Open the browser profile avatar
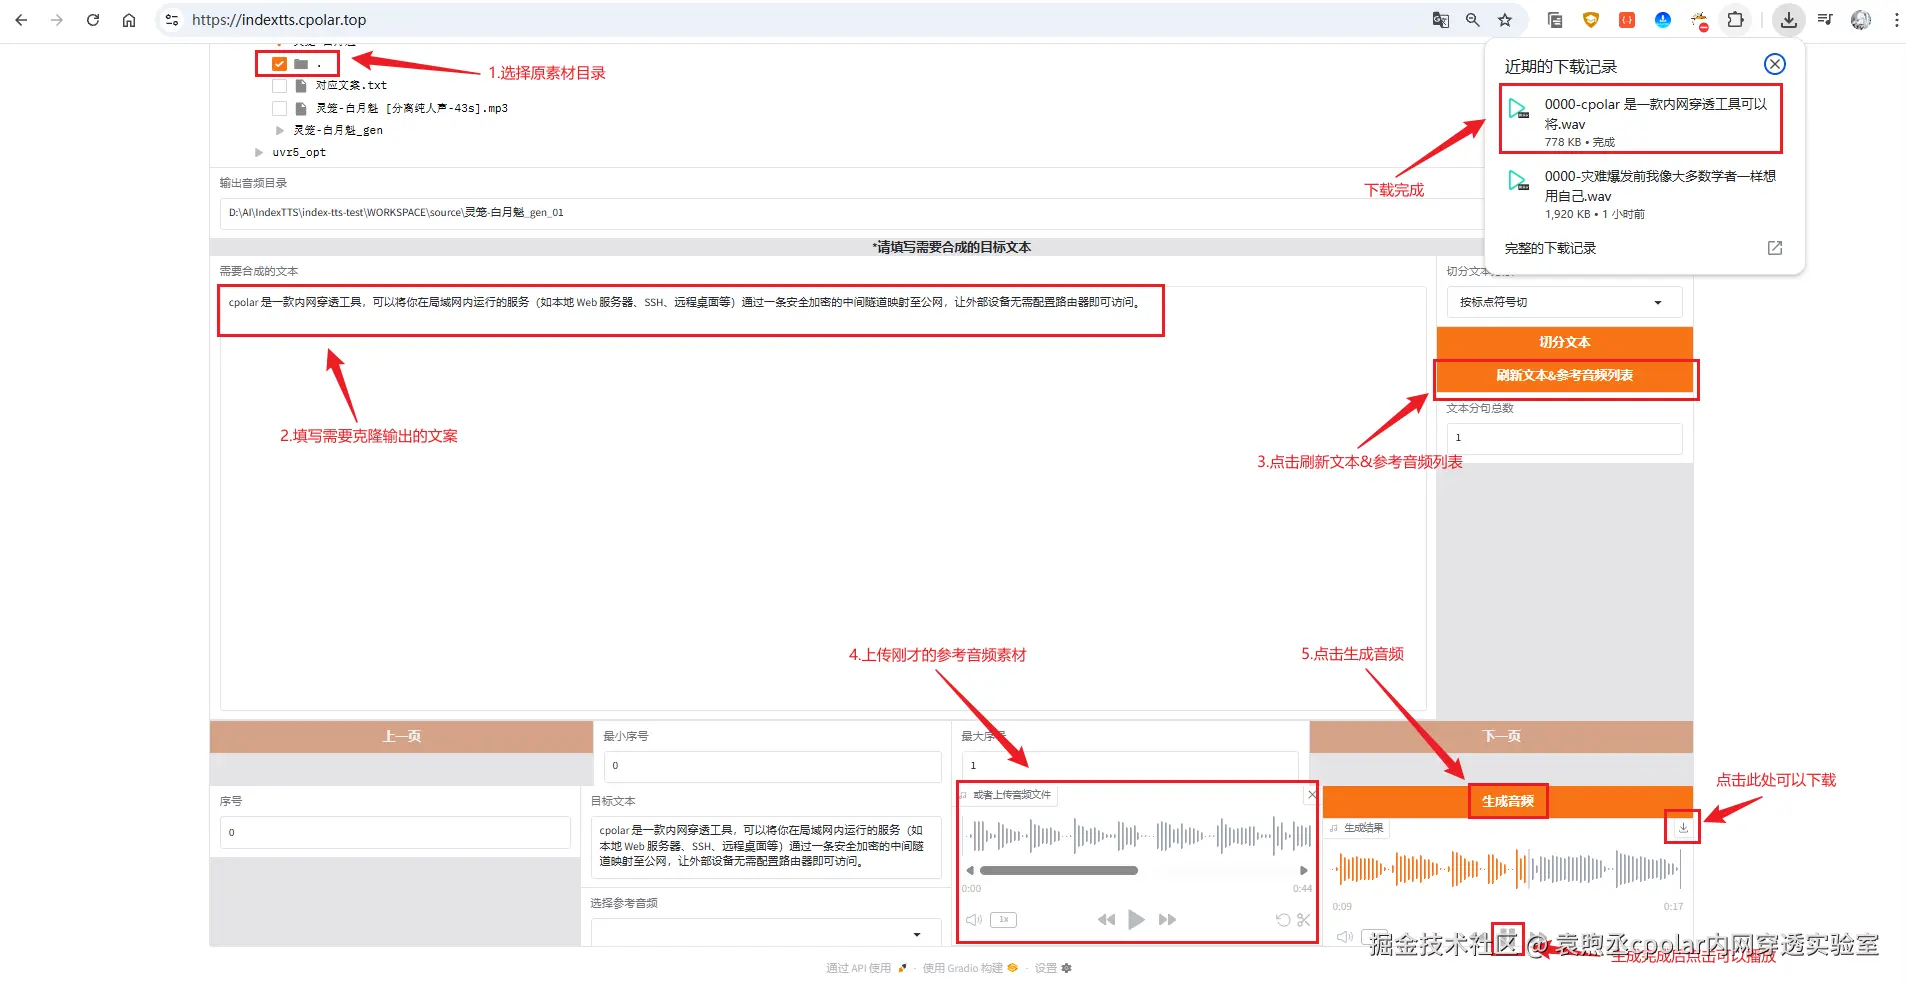This screenshot has height=986, width=1906. pyautogui.click(x=1861, y=20)
